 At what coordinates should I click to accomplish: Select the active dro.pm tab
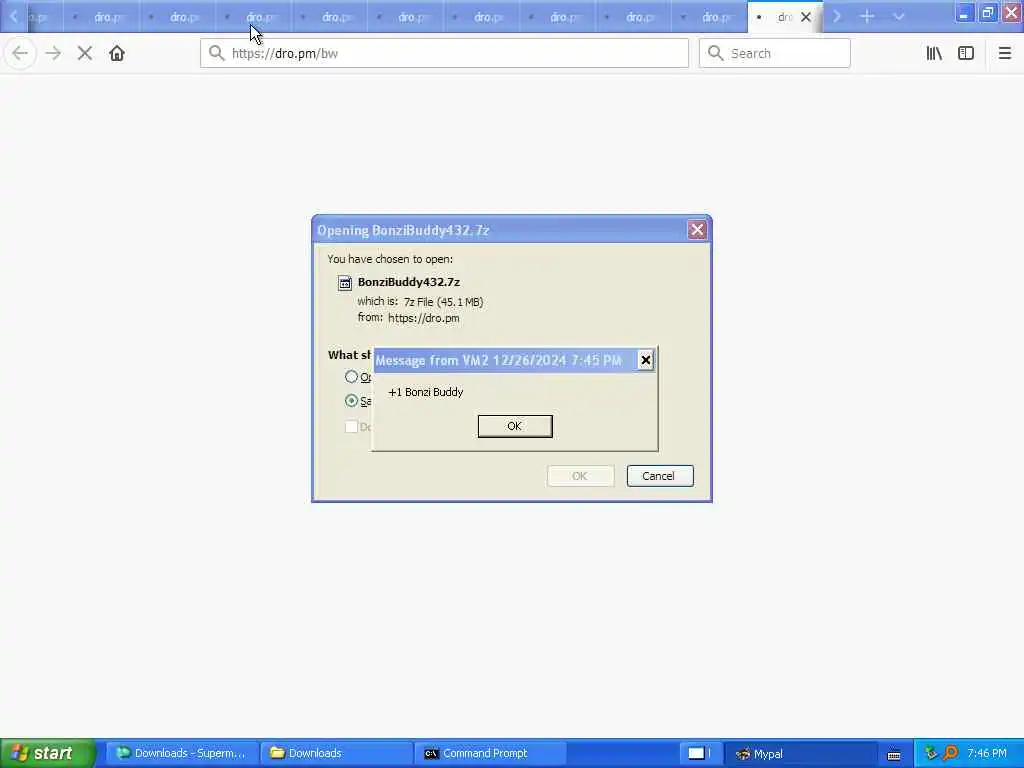785,17
